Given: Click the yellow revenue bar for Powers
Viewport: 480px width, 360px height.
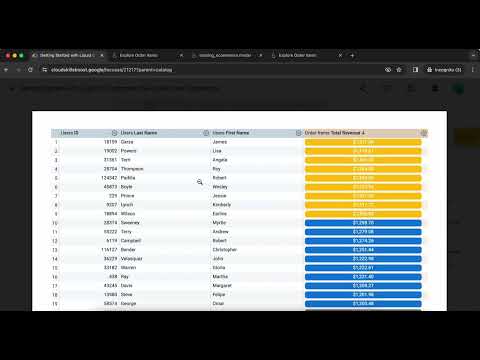Looking at the screenshot, I should coord(363,151).
